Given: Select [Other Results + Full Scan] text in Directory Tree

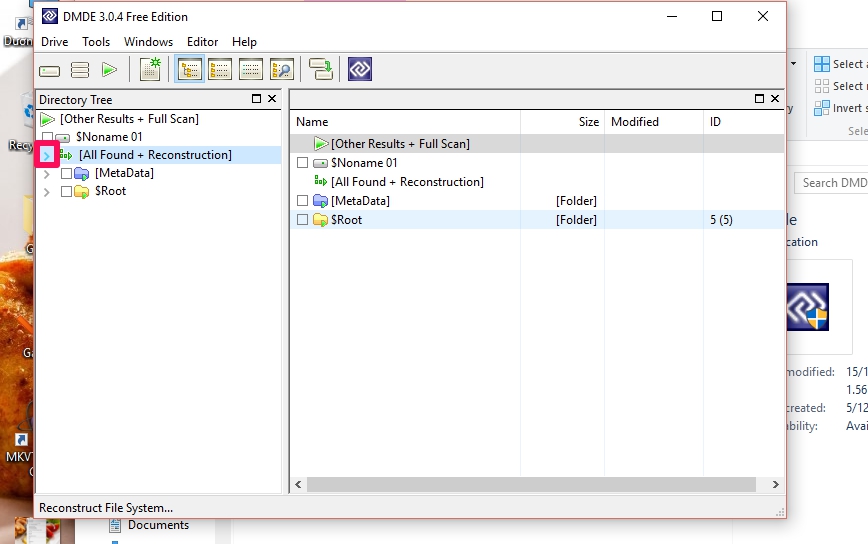Looking at the screenshot, I should [130, 119].
